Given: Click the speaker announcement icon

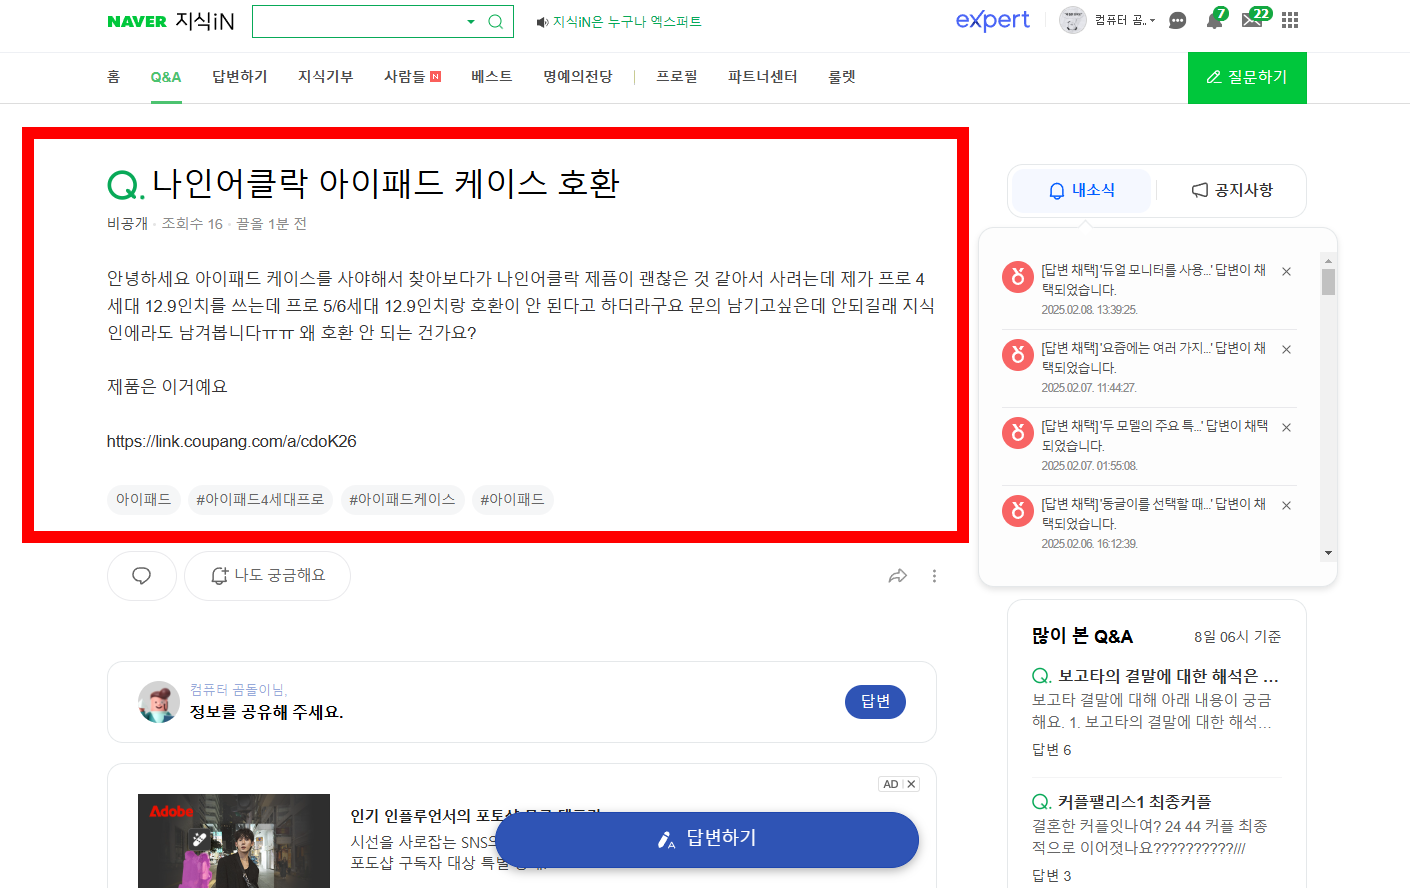Looking at the screenshot, I should (542, 22).
